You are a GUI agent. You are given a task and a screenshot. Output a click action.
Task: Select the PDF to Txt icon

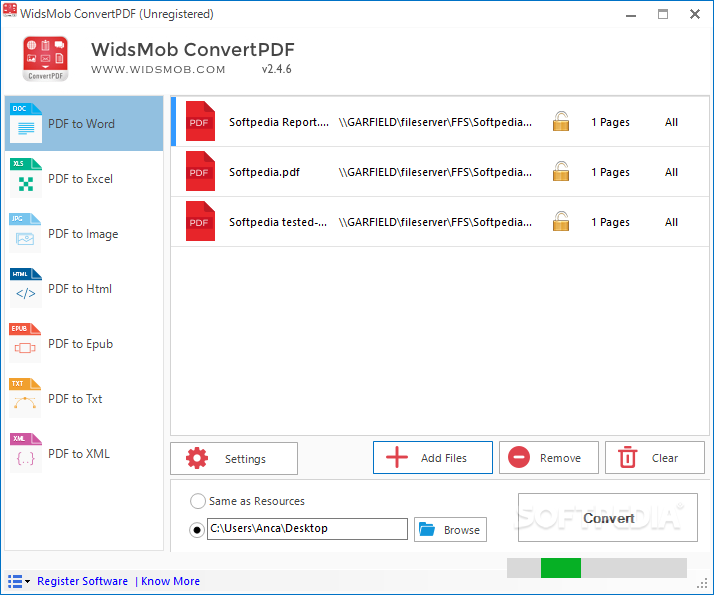26,398
